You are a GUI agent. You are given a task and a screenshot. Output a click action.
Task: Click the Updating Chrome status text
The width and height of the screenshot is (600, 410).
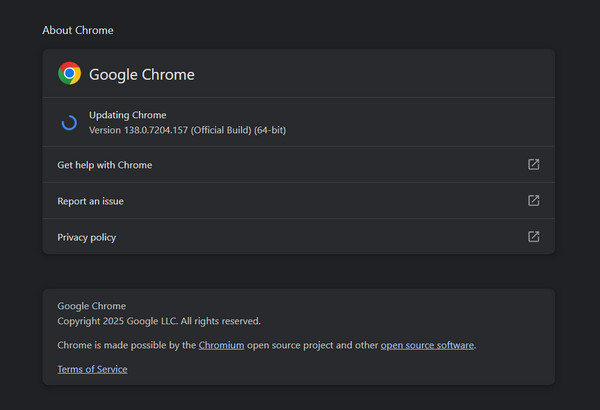coord(127,115)
